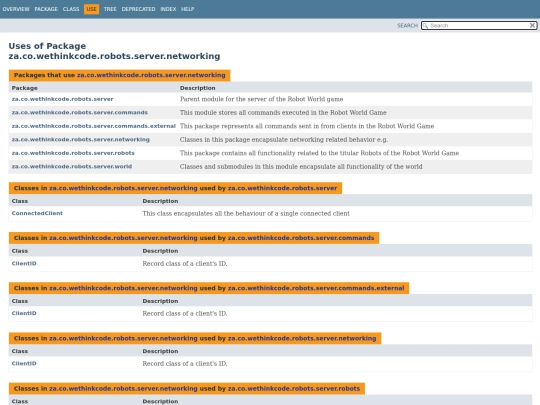Open za.co.wethinkcode.robots.server.commands.external package link

(x=94, y=126)
